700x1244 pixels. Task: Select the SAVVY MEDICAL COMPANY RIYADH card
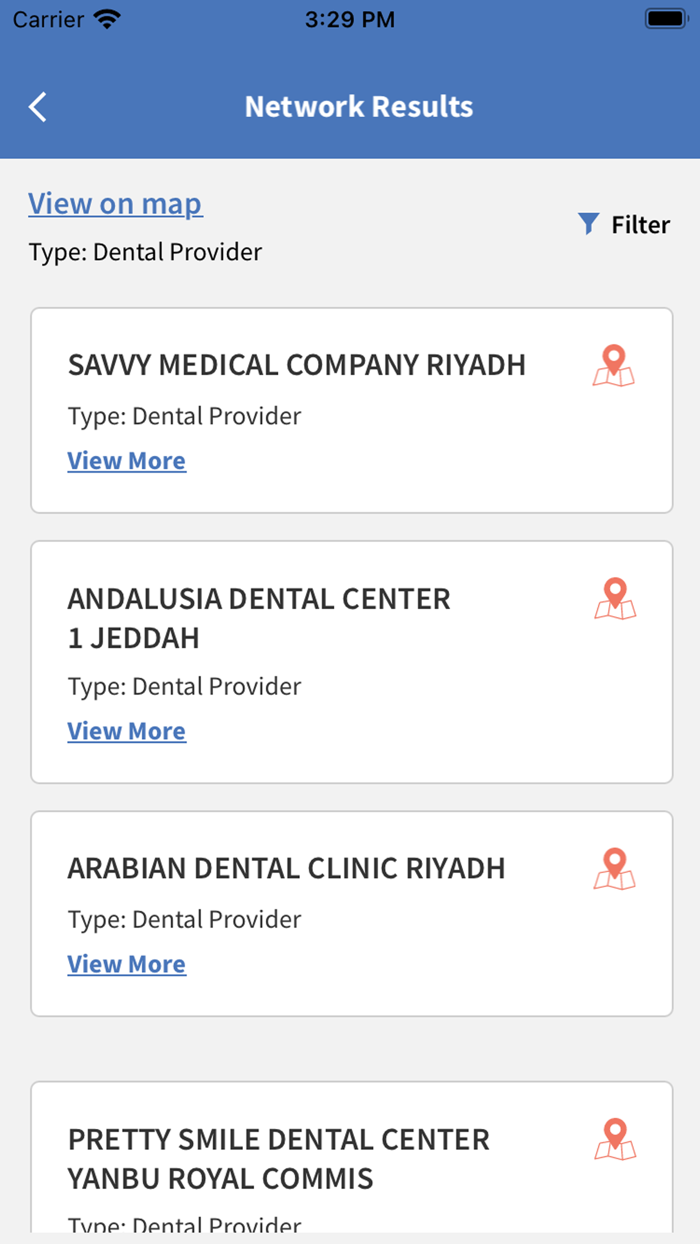(x=350, y=410)
